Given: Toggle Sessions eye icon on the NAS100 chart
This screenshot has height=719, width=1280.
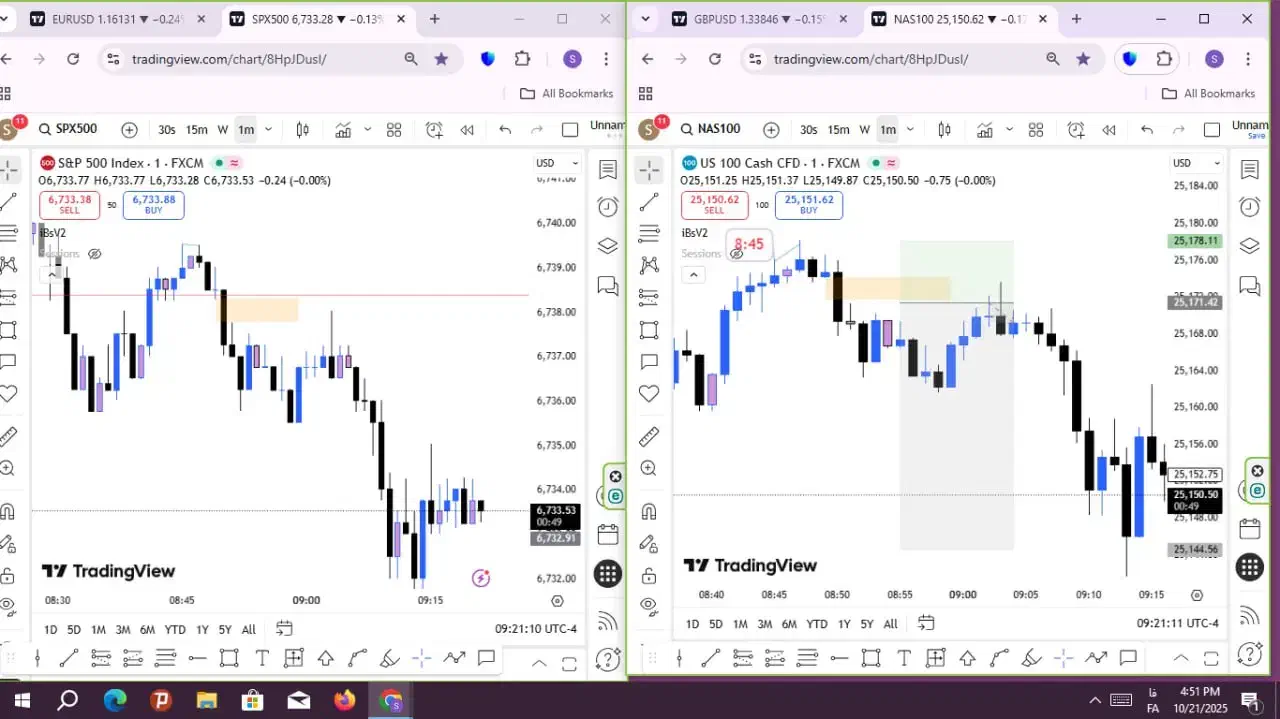Looking at the screenshot, I should pyautogui.click(x=736, y=254).
